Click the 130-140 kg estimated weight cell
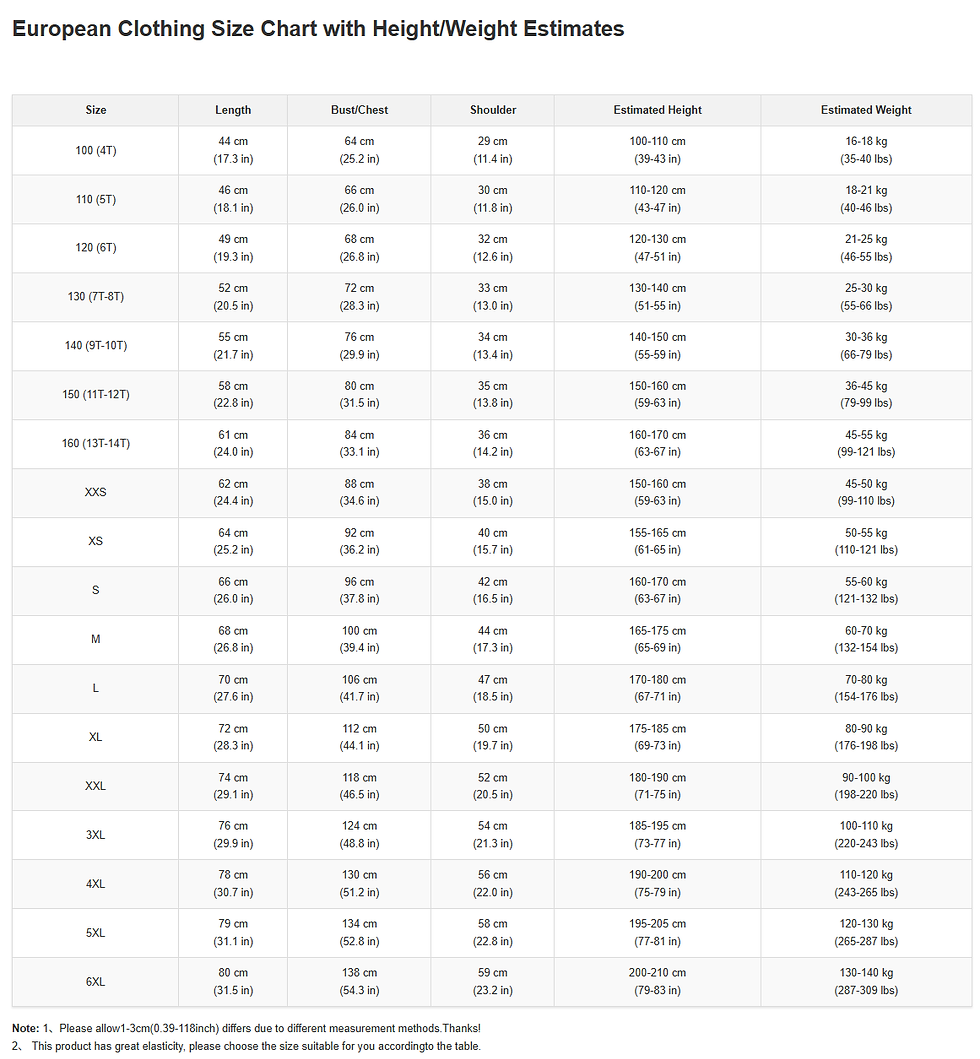This screenshot has height=1059, width=980. [866, 982]
